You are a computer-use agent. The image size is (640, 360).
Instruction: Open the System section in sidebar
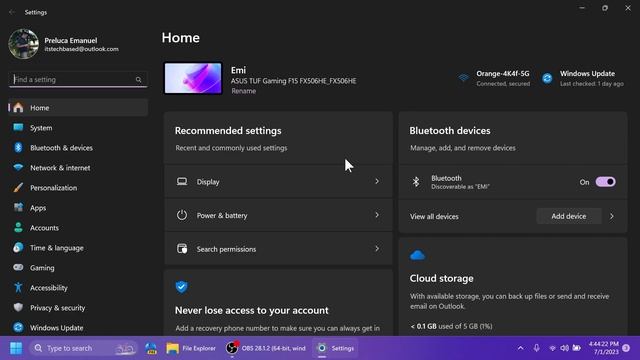(78, 128)
